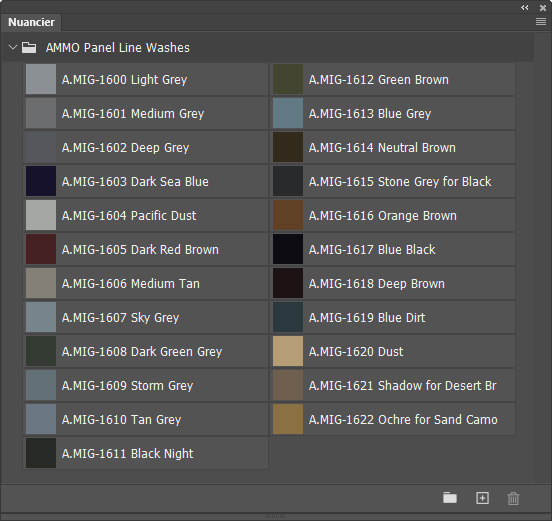
Task: Select the A.MIG-1616 Orange Brown swatch
Action: [288, 215]
